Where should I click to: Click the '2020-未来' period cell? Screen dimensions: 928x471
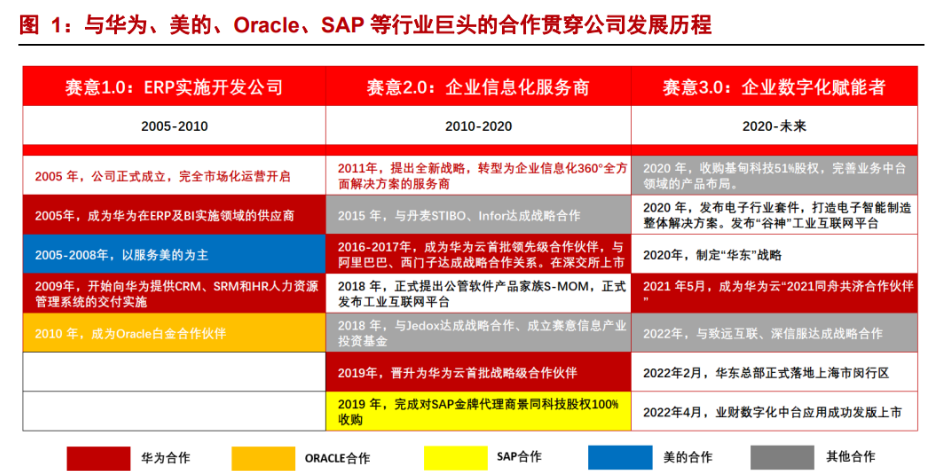coord(774,126)
